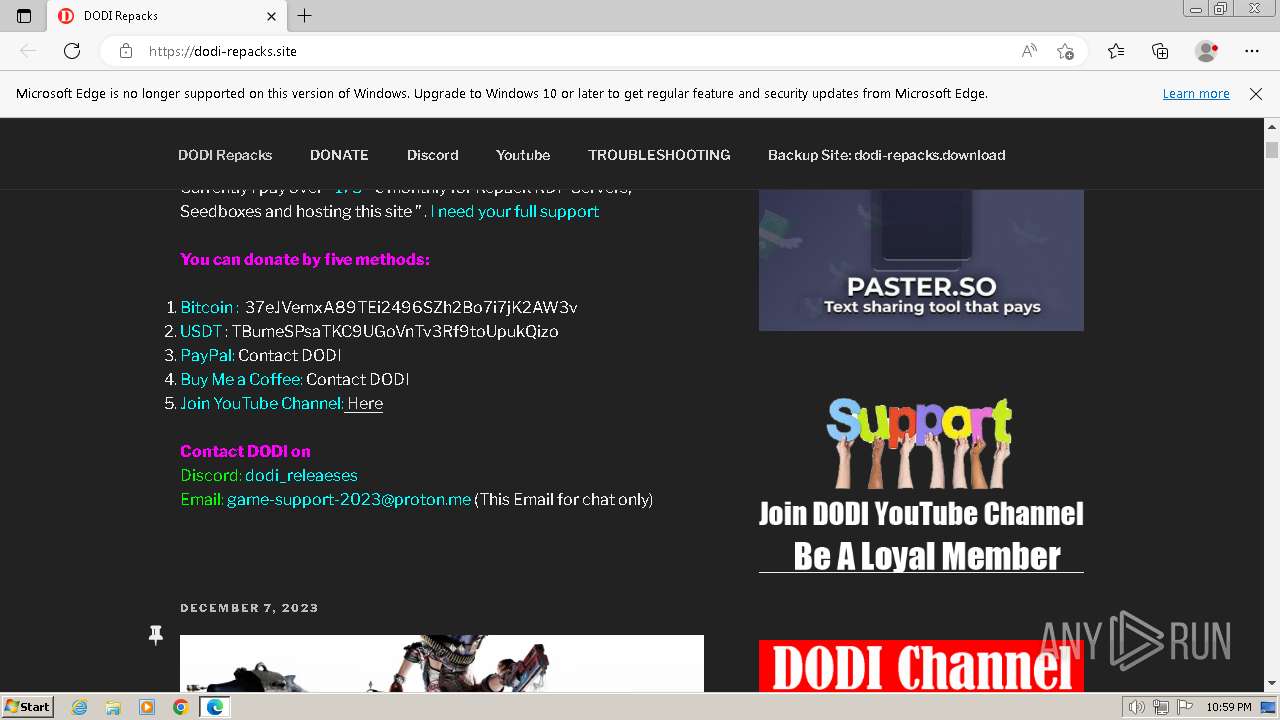Open the TROUBLESHOOTING menu item
Screen dimensions: 1280x720
pyautogui.click(x=659, y=155)
